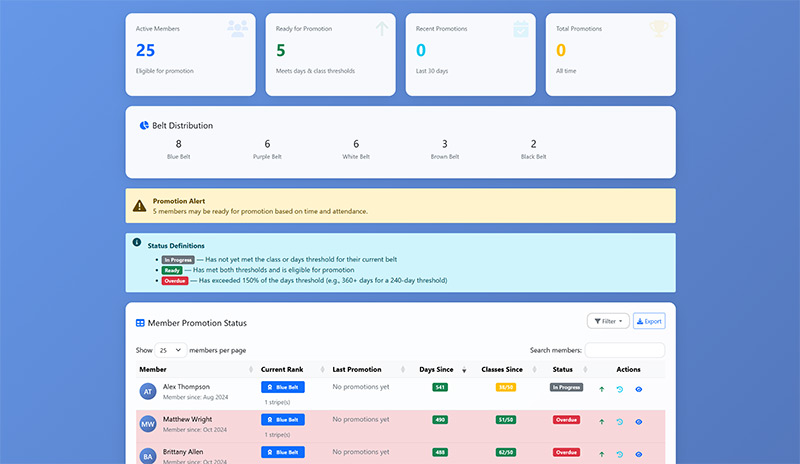Image resolution: width=800 pixels, height=464 pixels.
Task: Click the eye icon for Brittany Allen
Action: click(638, 454)
